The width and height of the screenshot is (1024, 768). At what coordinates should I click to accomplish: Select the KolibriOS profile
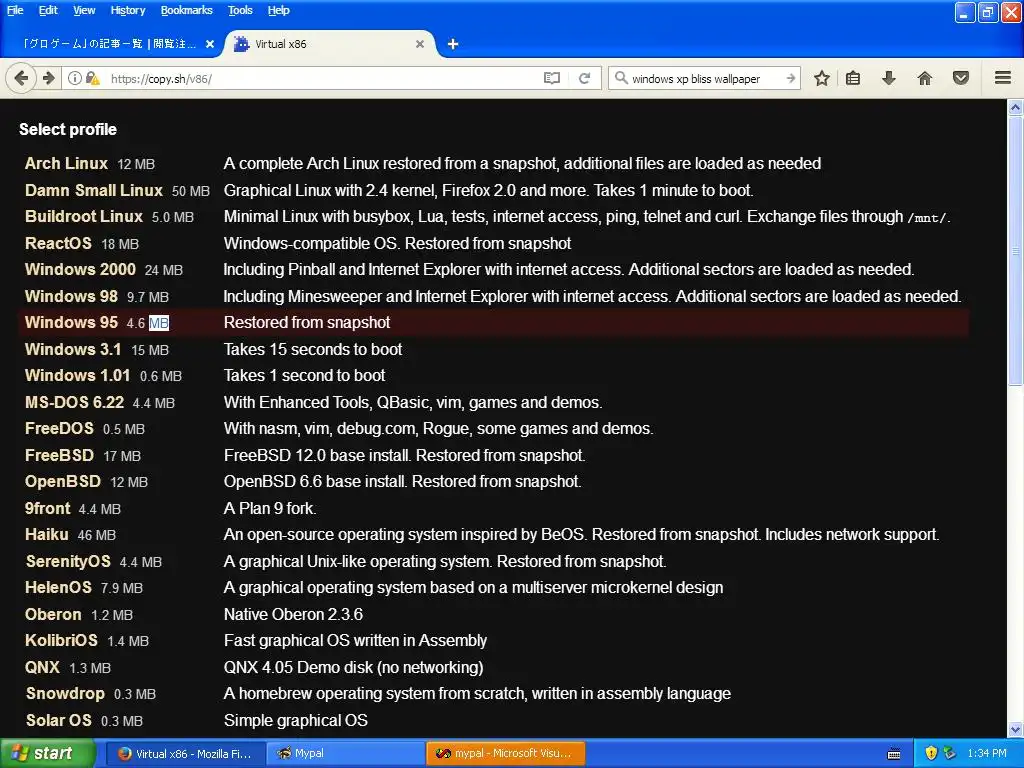61,640
